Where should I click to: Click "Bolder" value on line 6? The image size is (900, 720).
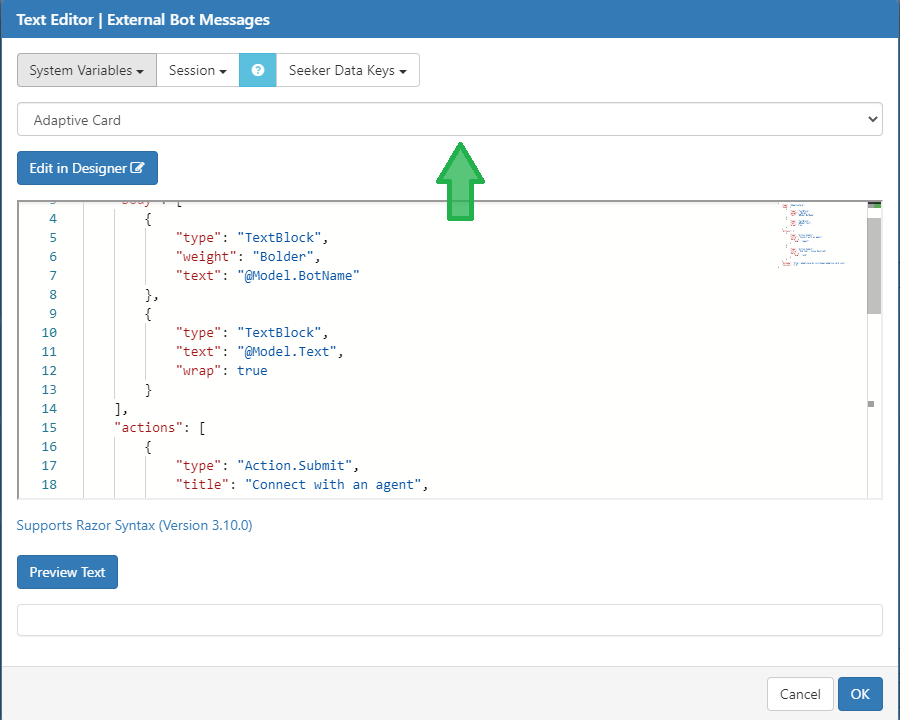coord(283,257)
